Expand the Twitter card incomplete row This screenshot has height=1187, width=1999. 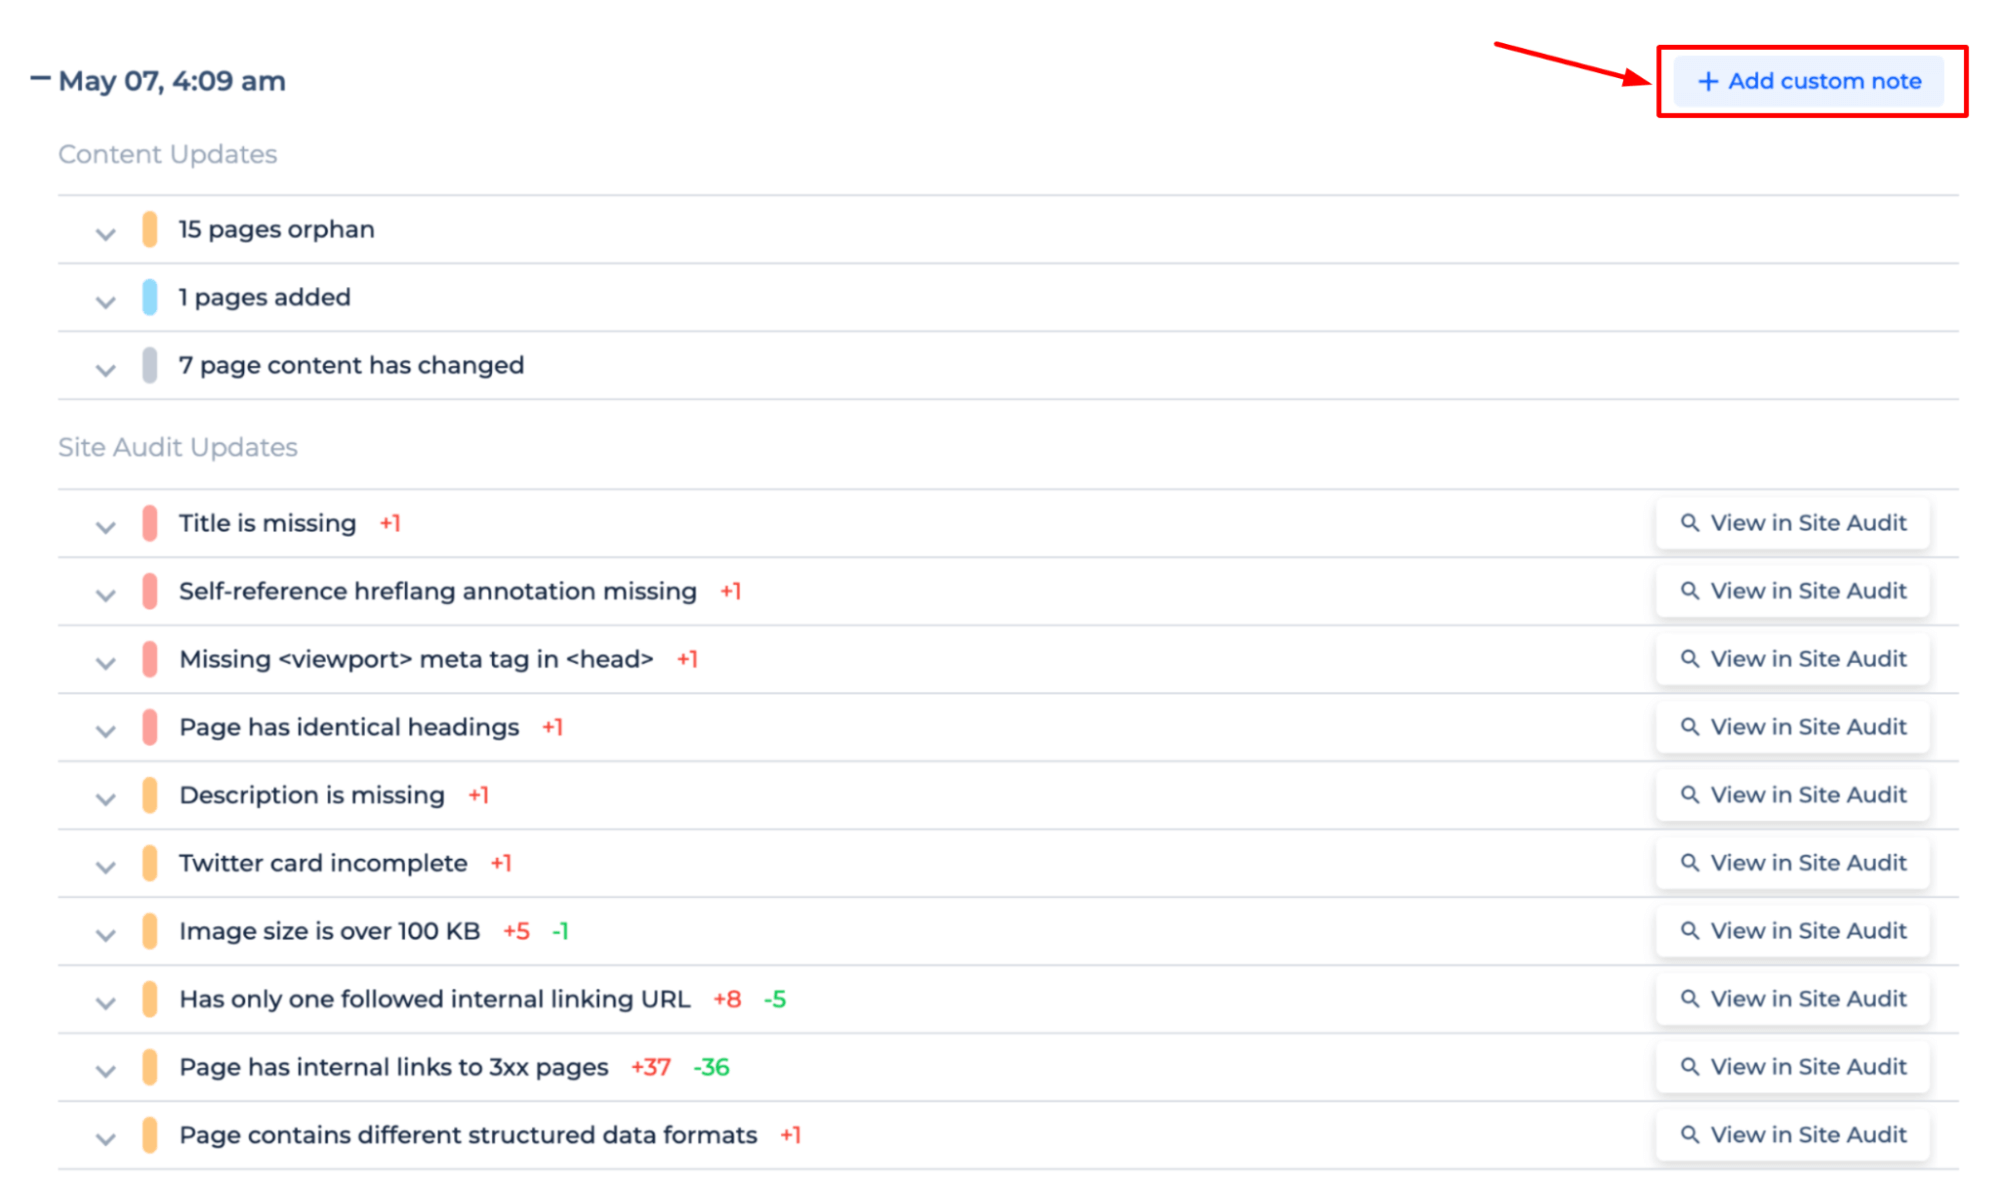pos(105,867)
